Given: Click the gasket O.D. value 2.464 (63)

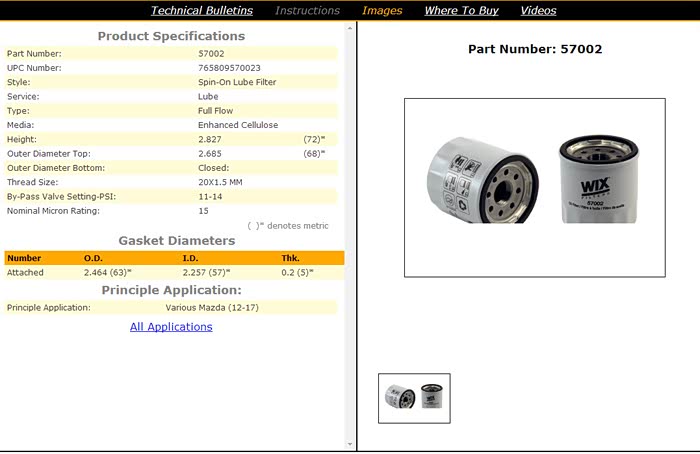Looking at the screenshot, I should coord(108,272).
